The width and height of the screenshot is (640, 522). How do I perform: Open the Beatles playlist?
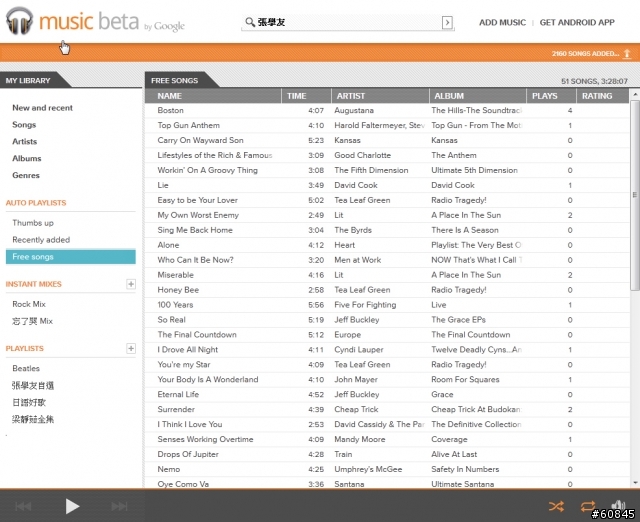tap(26, 368)
